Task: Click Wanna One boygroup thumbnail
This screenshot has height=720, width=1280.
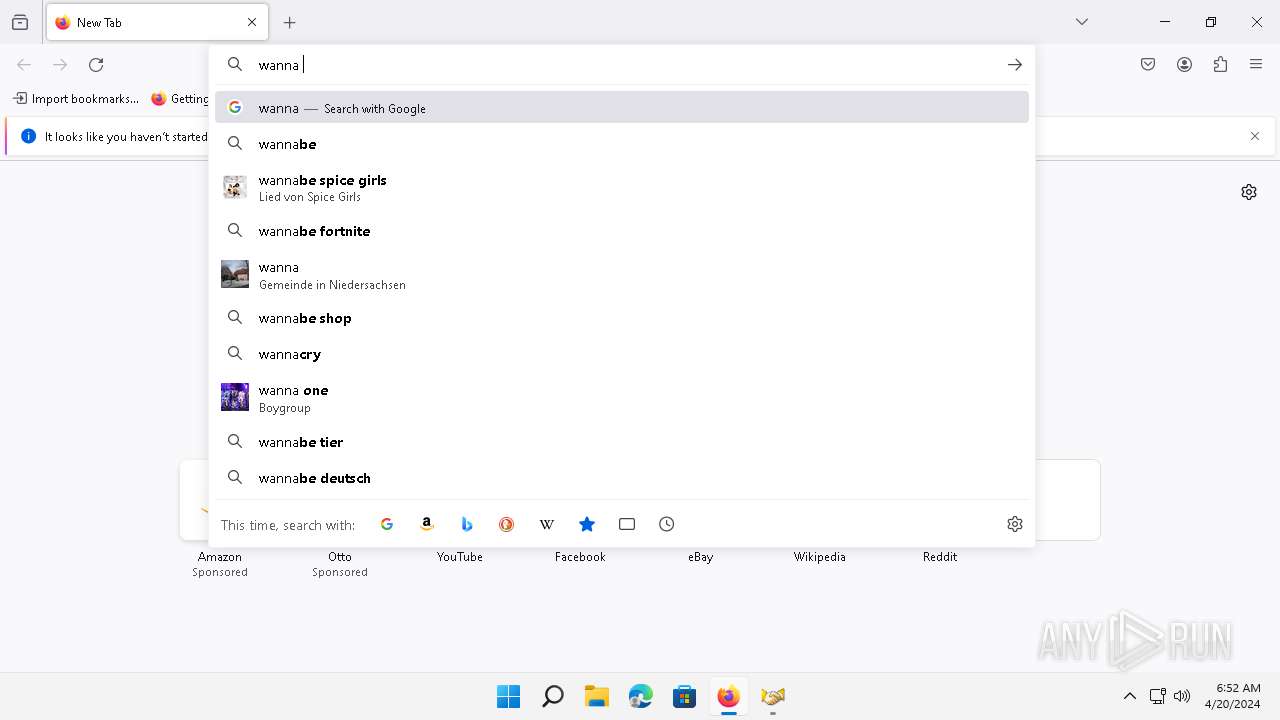Action: (235, 397)
